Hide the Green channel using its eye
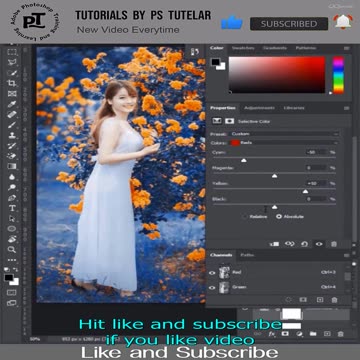 tap(212, 288)
